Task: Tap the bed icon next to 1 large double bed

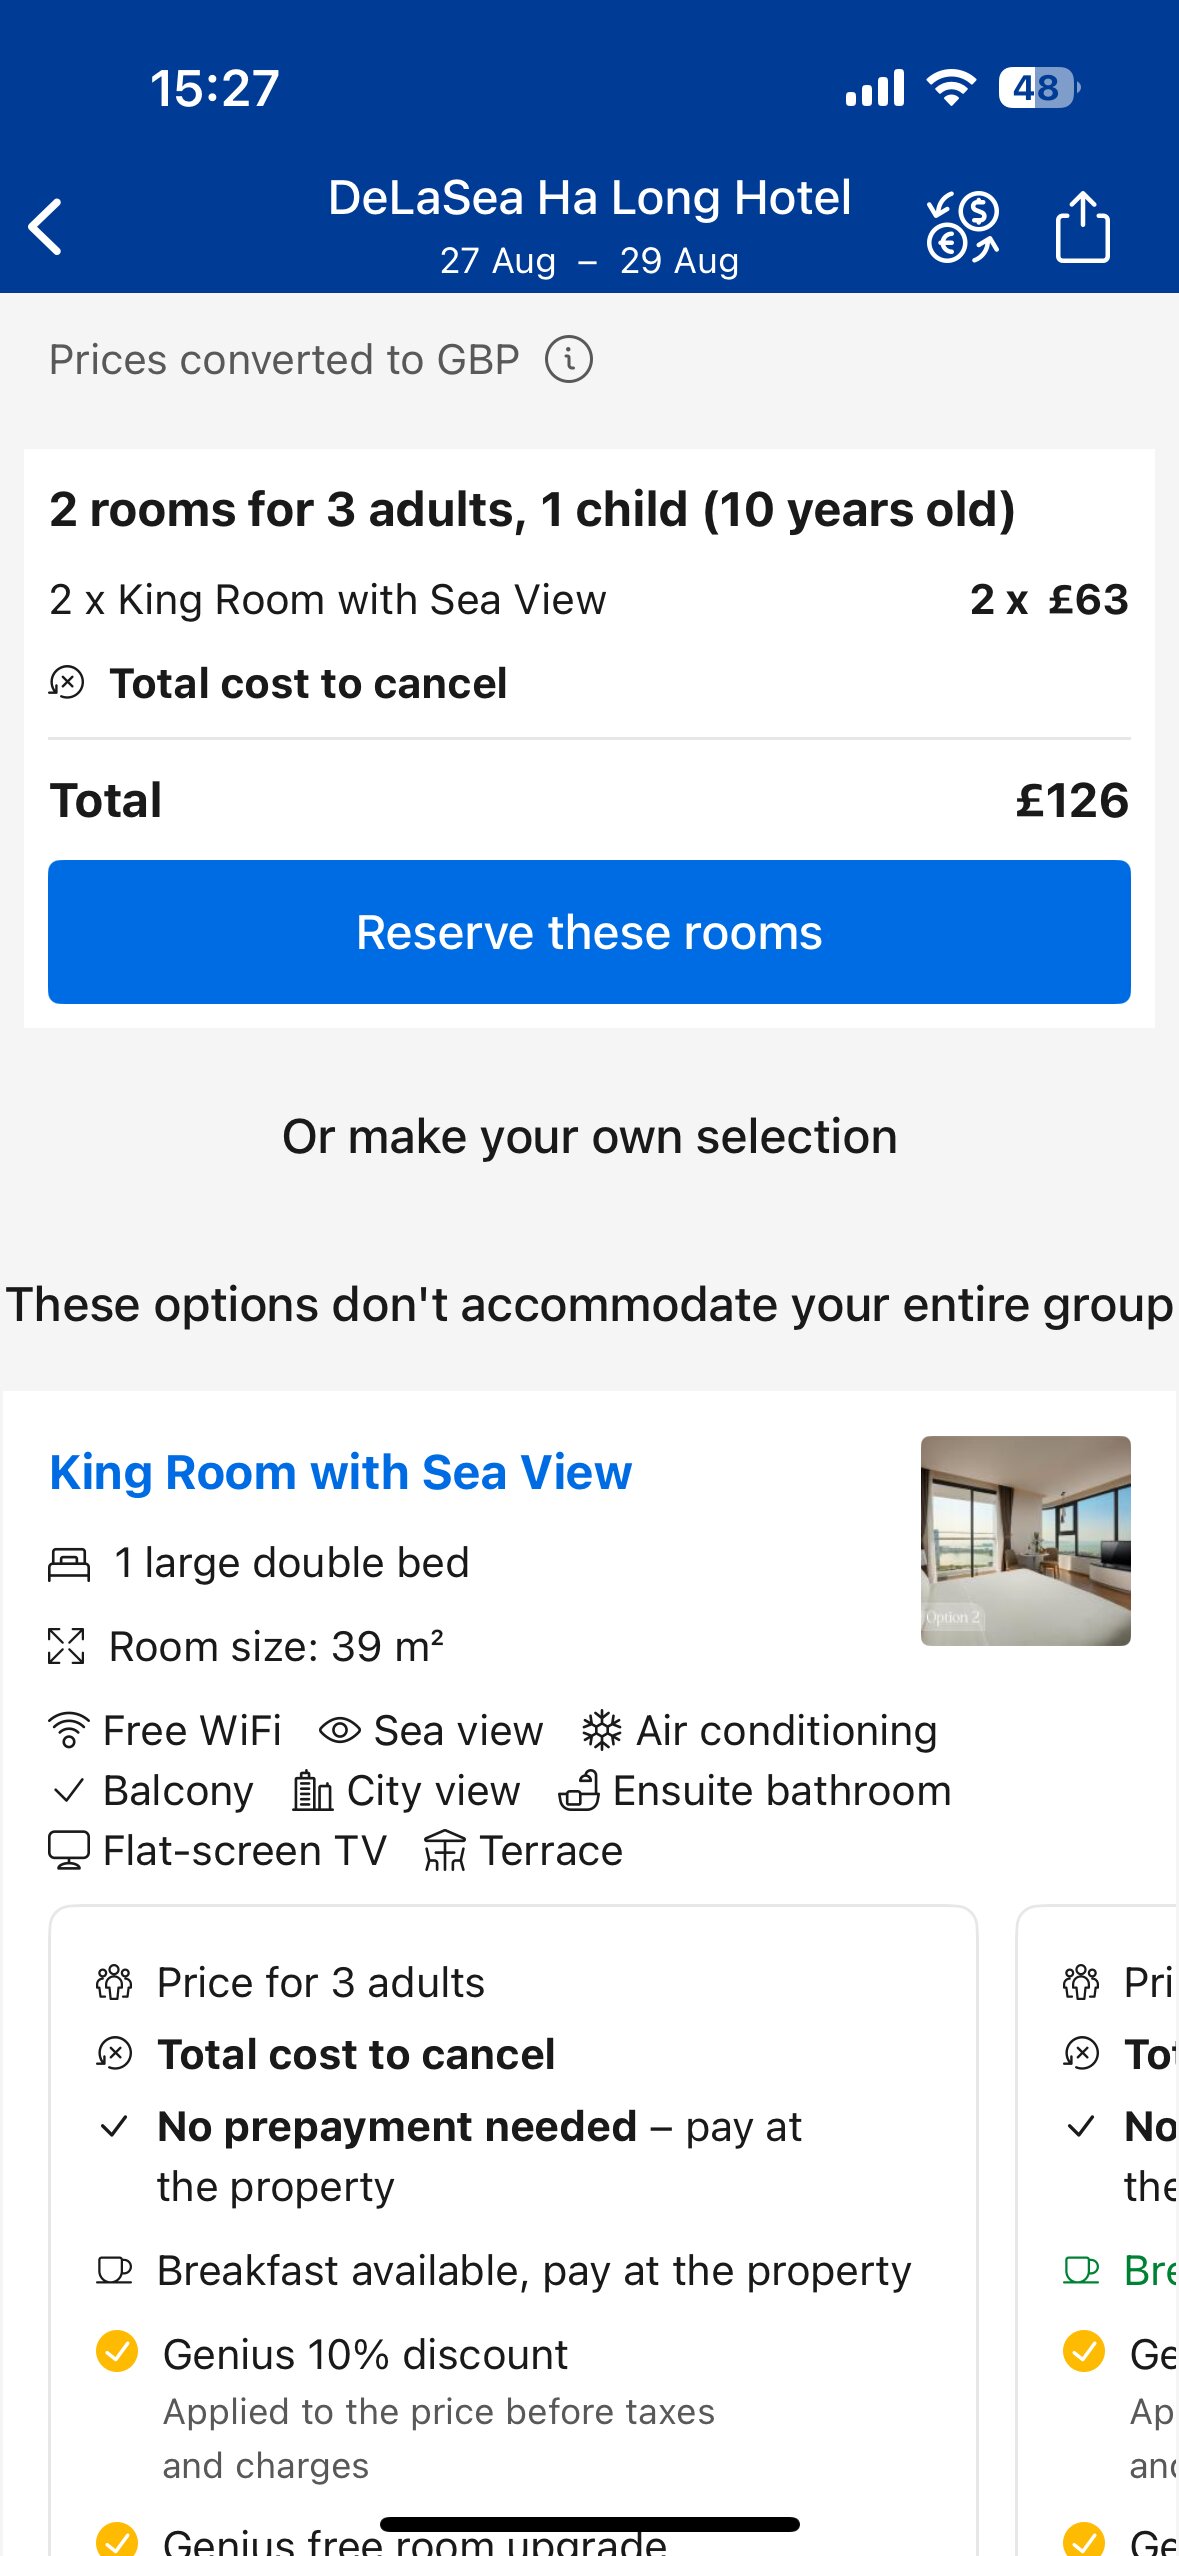Action: 69,1563
